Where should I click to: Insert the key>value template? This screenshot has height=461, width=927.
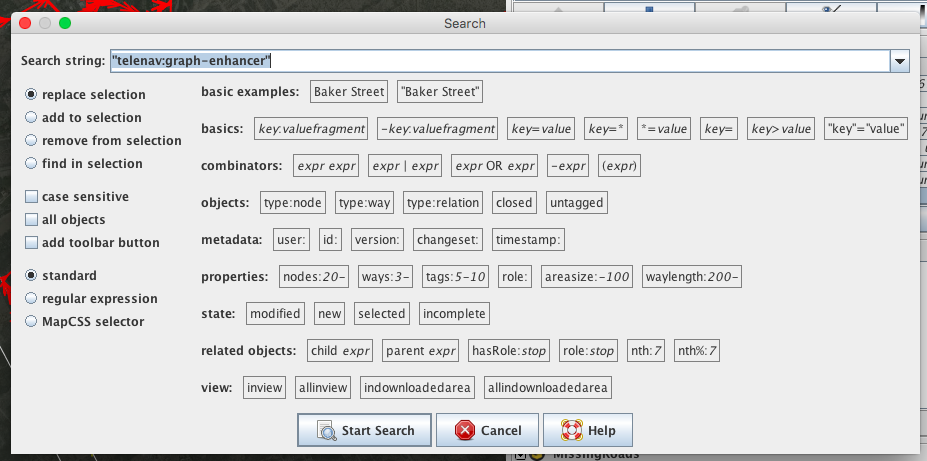click(781, 129)
